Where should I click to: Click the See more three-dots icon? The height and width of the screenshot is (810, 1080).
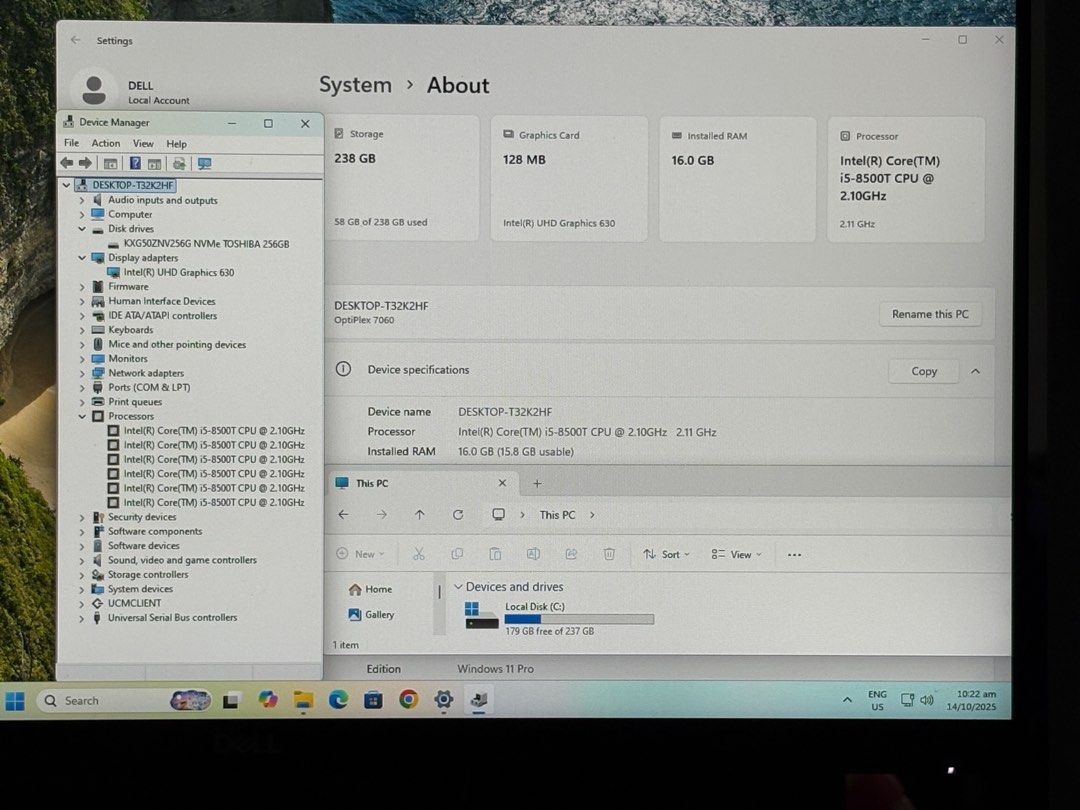click(x=794, y=555)
